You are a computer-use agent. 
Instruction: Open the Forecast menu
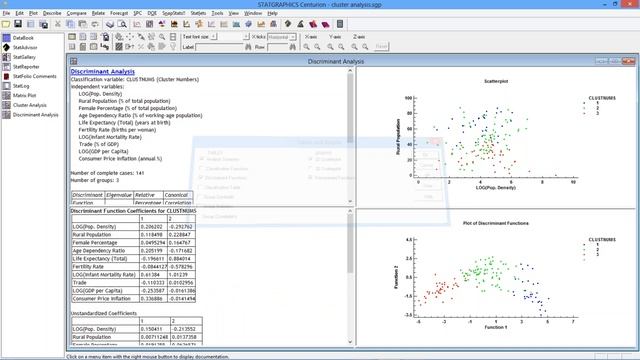tap(119, 13)
